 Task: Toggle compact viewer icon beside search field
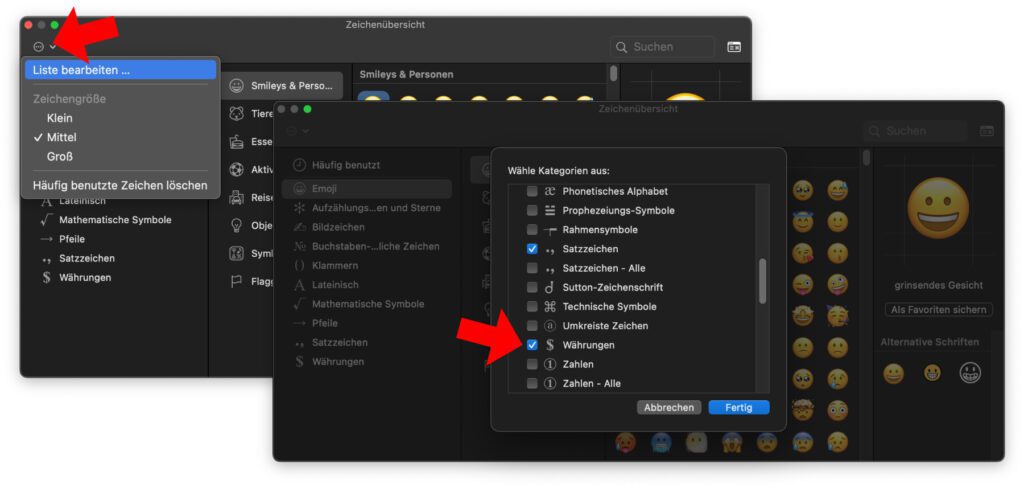coord(734,47)
